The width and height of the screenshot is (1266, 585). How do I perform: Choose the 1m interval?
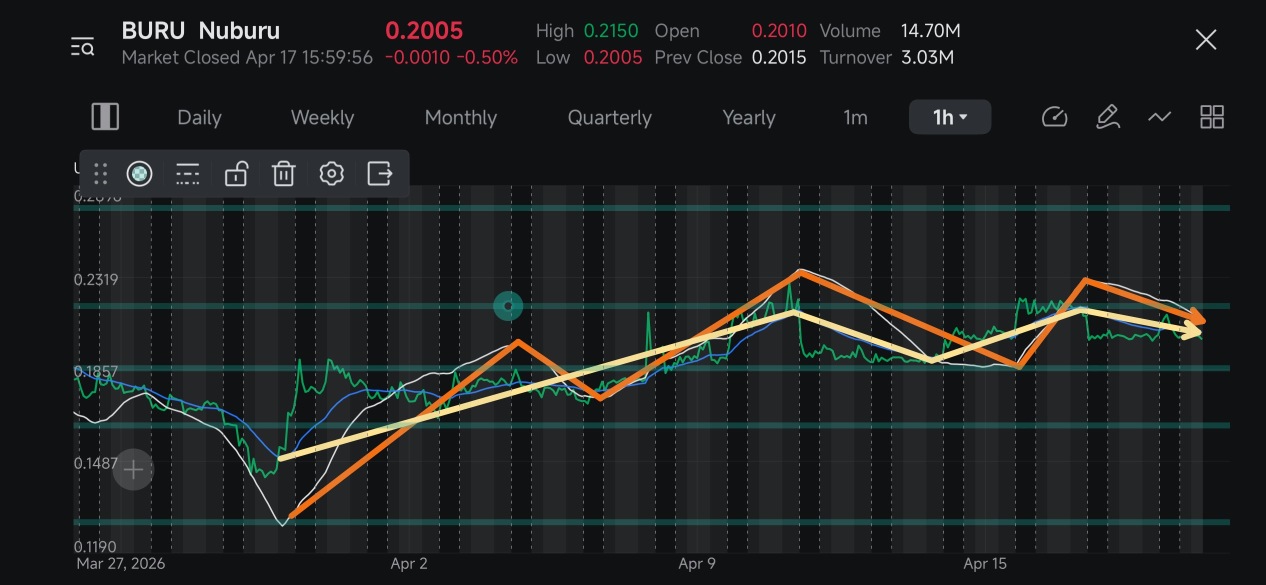pyautogui.click(x=855, y=117)
